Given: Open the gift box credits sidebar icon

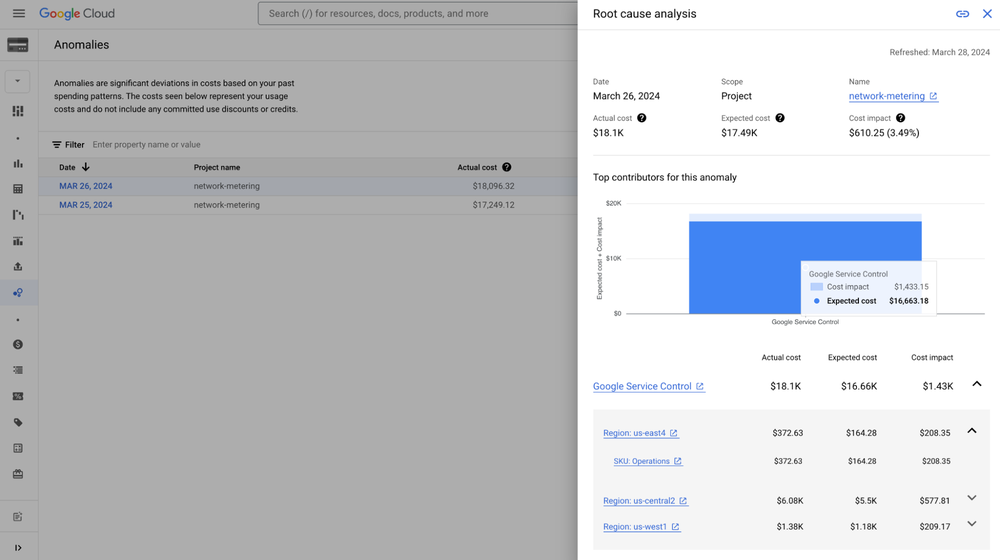Looking at the screenshot, I should (18, 474).
